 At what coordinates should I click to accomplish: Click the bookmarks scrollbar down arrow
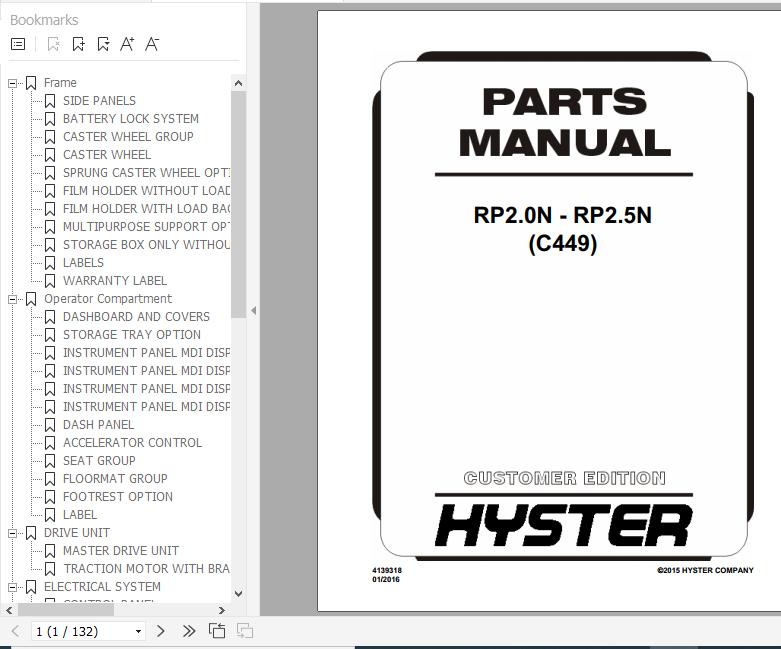point(238,594)
